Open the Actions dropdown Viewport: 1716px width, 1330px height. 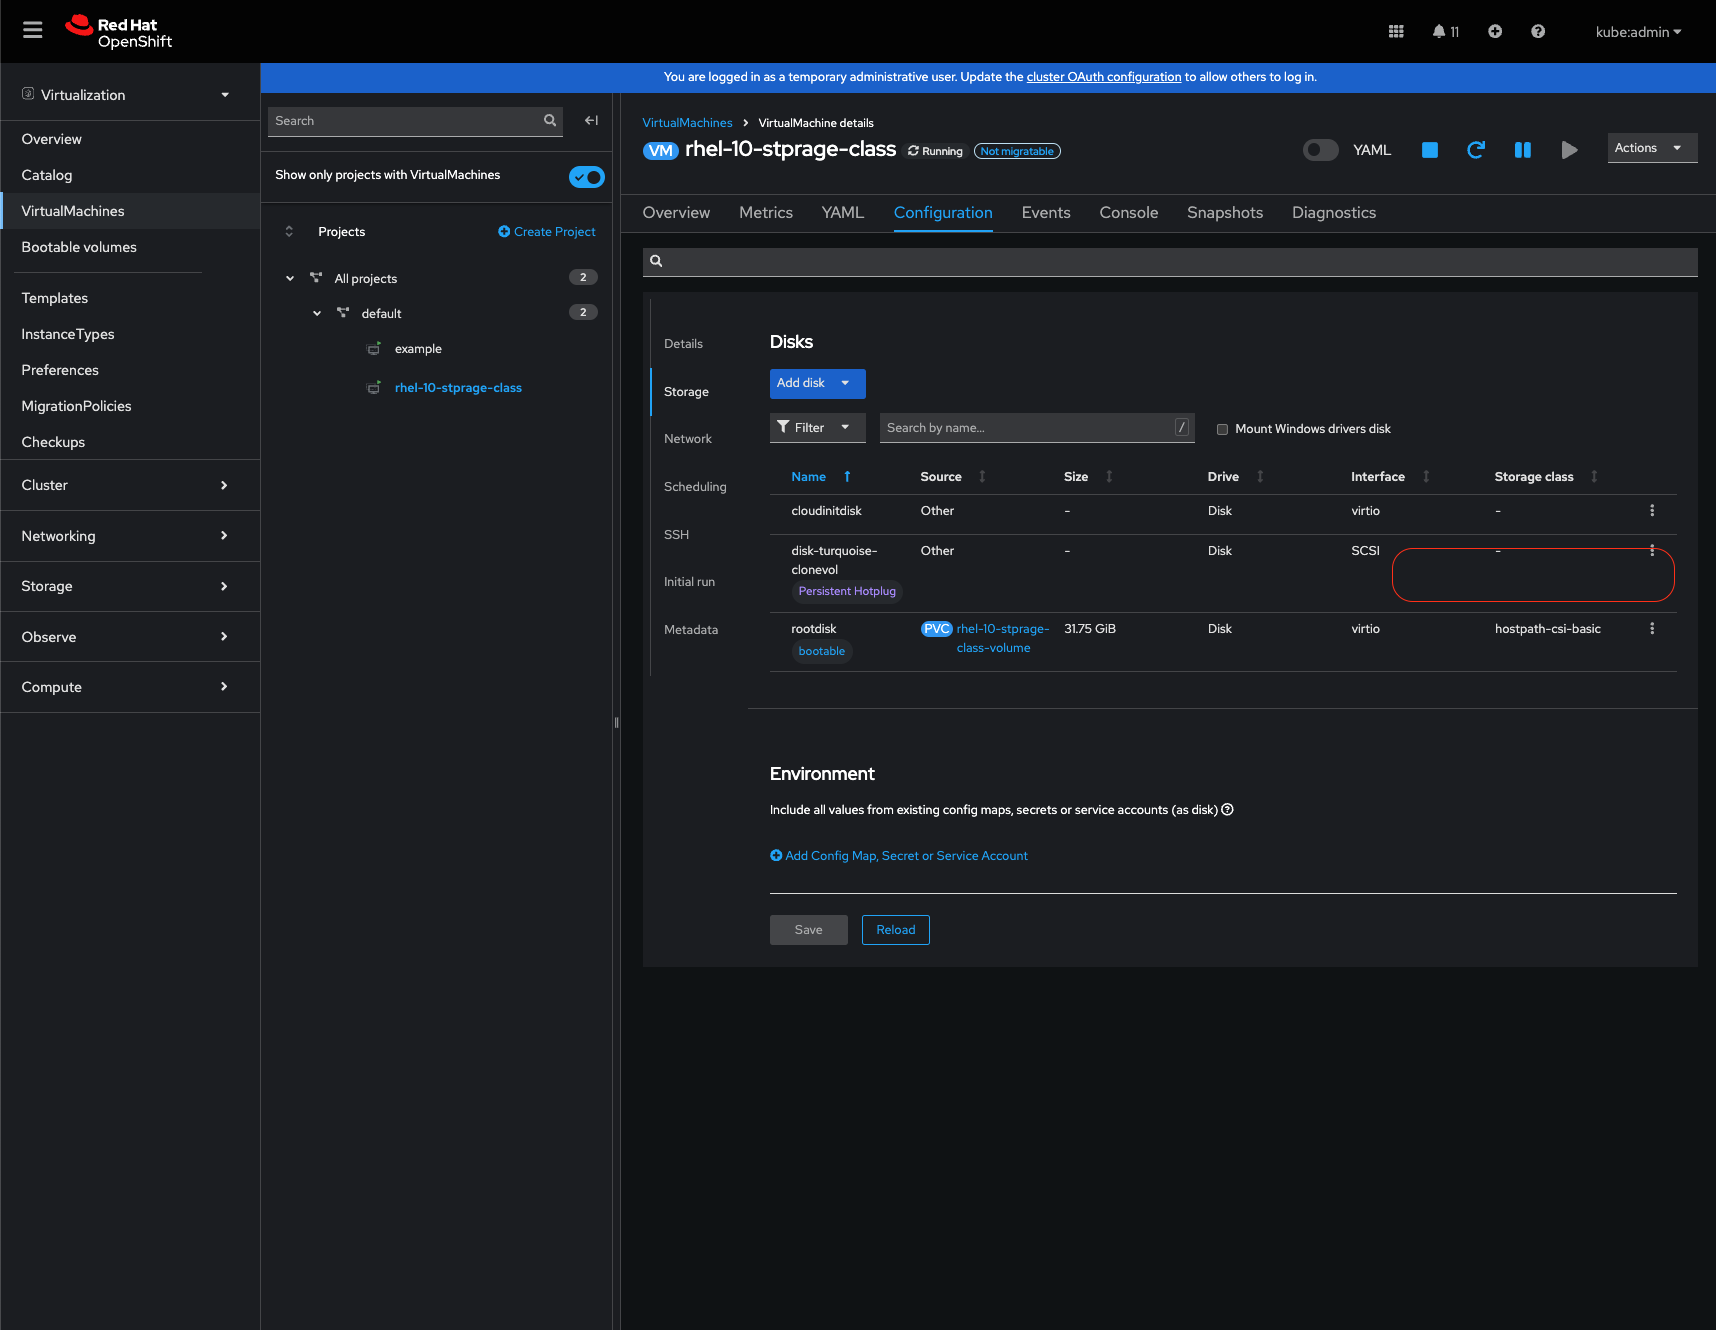1651,148
